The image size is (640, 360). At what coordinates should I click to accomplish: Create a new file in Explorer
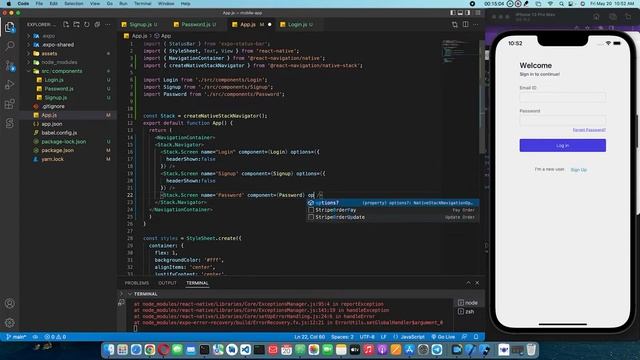pos(66,24)
